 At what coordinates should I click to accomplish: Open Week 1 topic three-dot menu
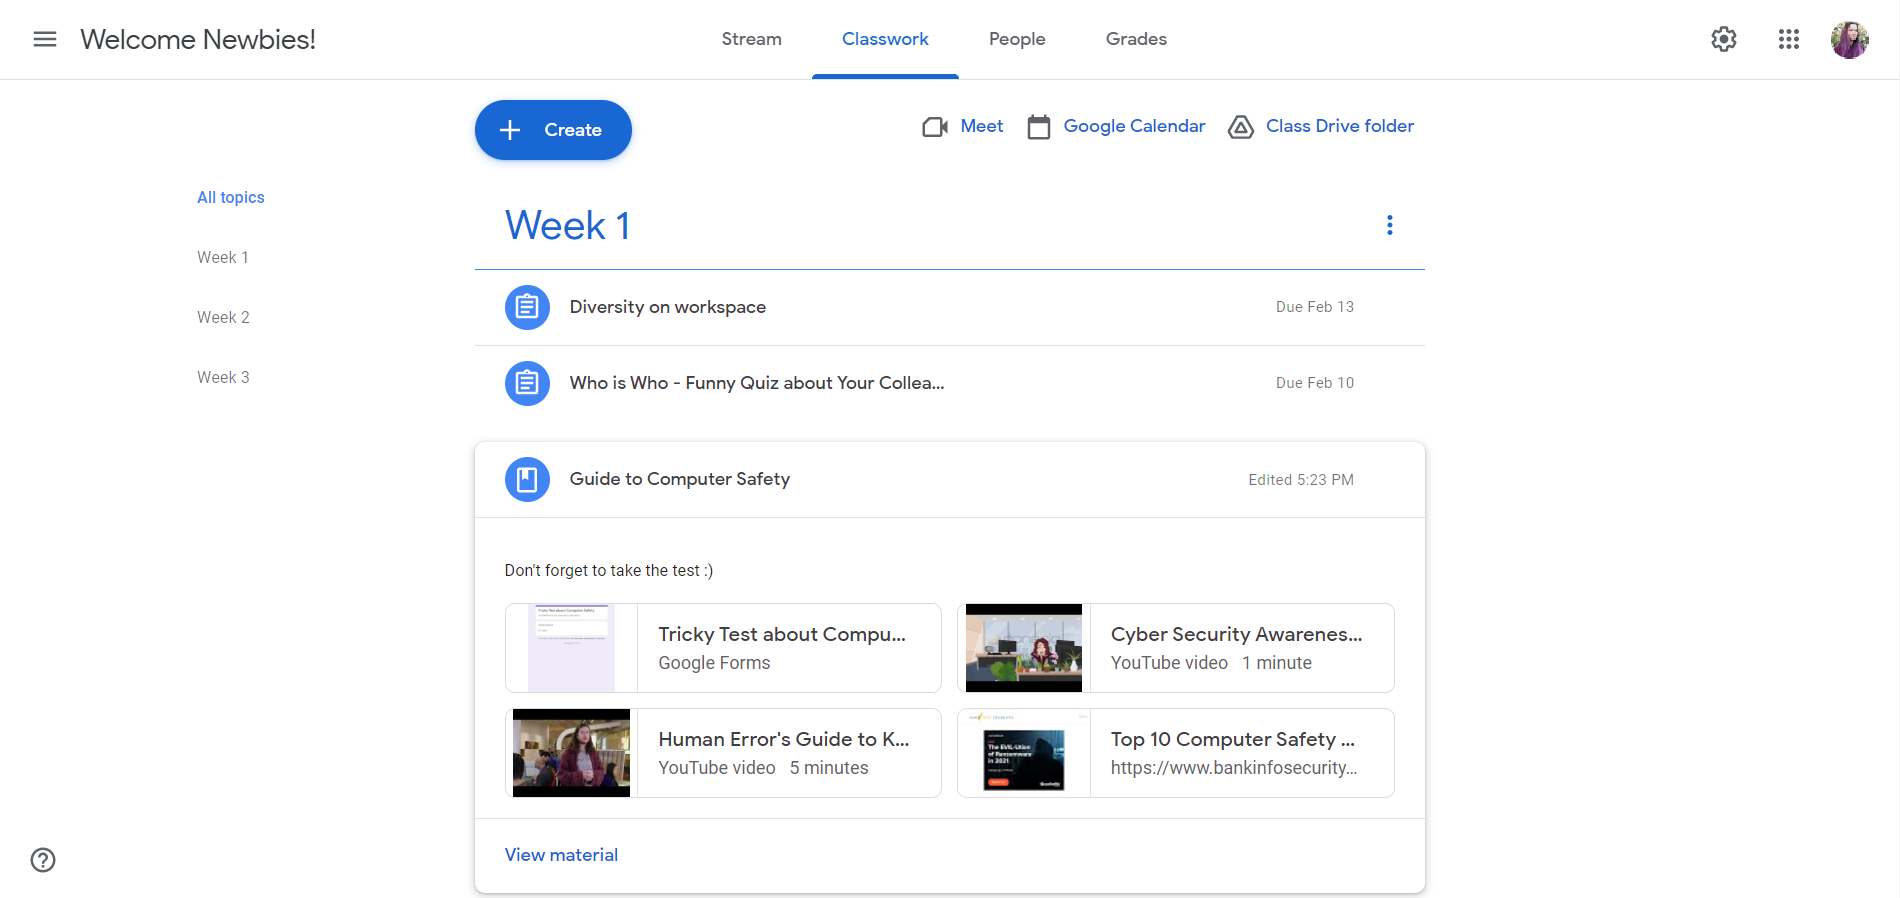1390,225
